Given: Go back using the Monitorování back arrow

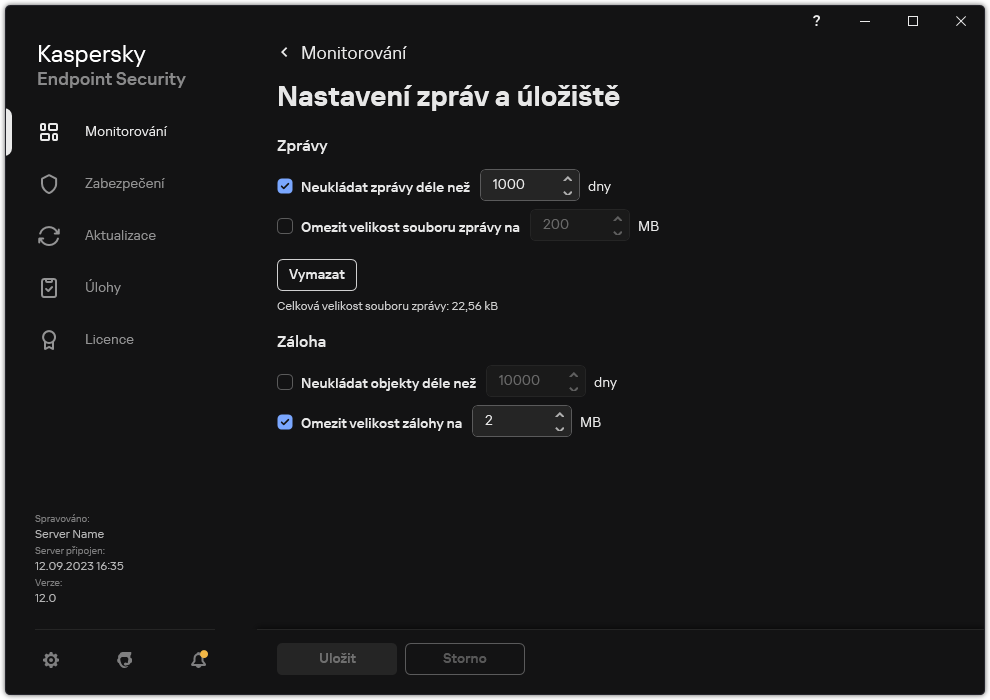Looking at the screenshot, I should (x=285, y=53).
